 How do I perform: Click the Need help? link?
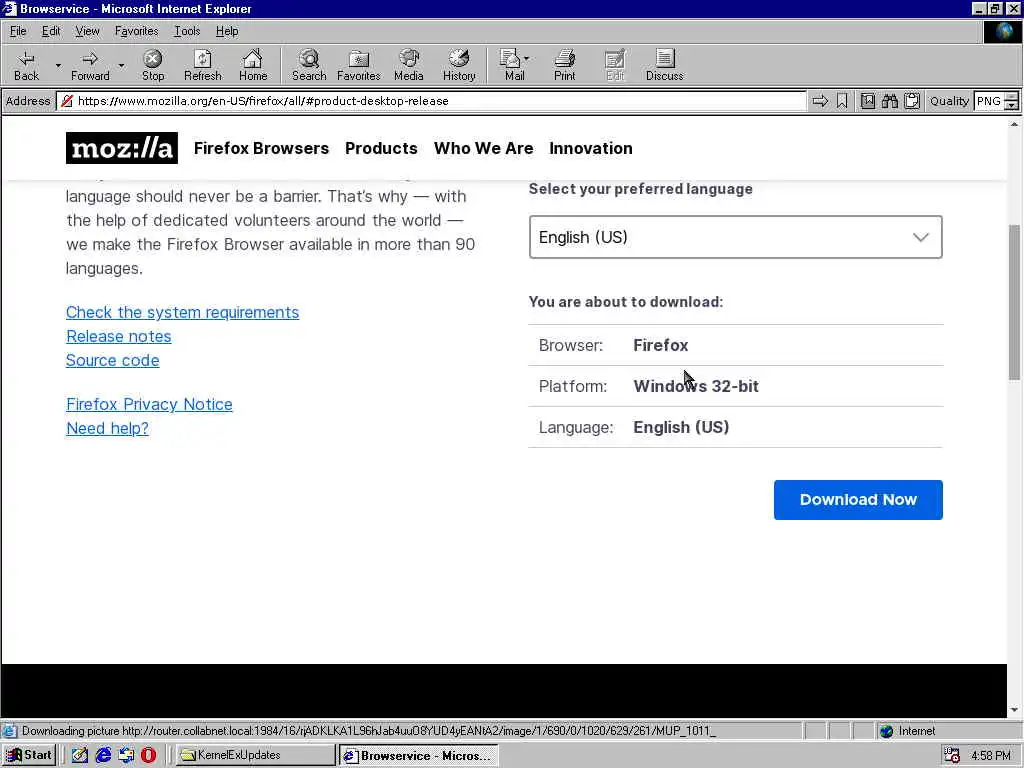pos(107,428)
